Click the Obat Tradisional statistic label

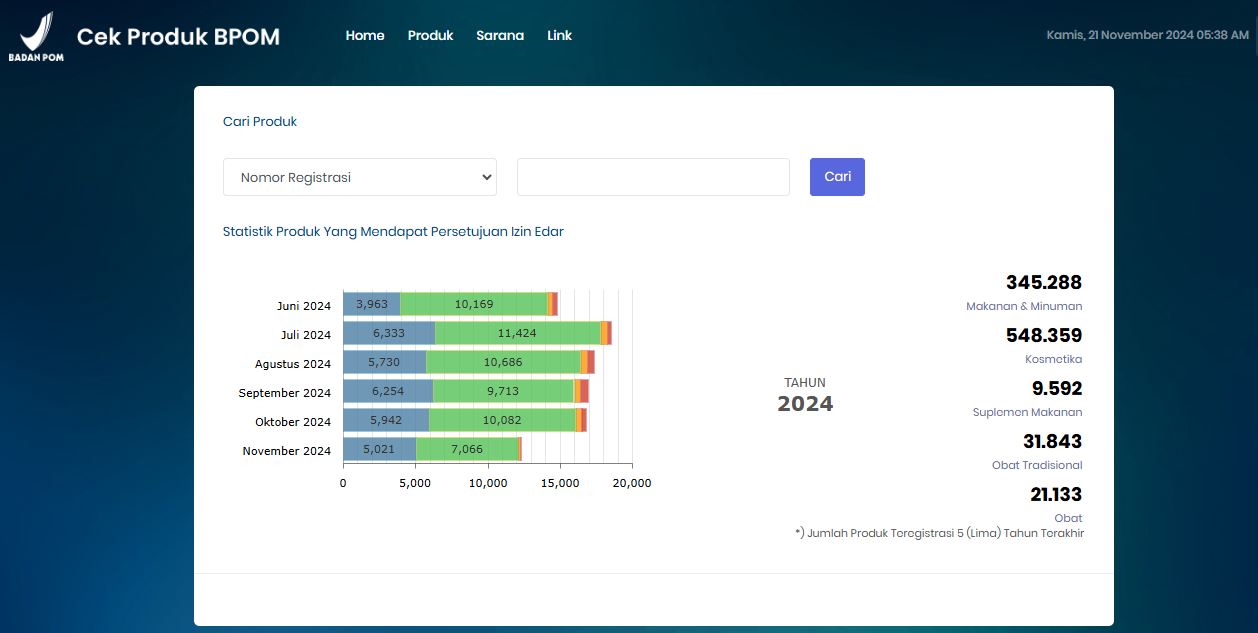pyautogui.click(x=1036, y=465)
